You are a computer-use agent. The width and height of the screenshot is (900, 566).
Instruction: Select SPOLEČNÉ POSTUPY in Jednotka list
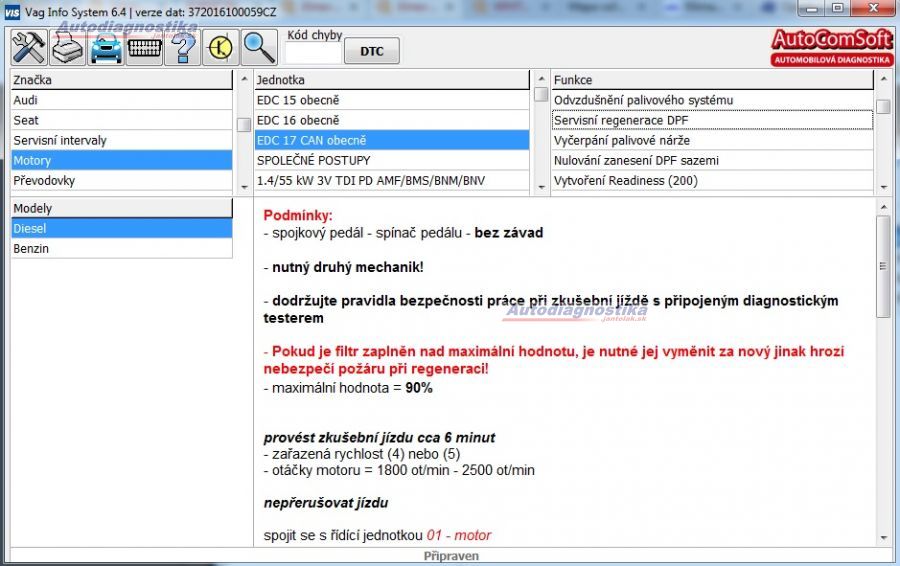coord(391,160)
